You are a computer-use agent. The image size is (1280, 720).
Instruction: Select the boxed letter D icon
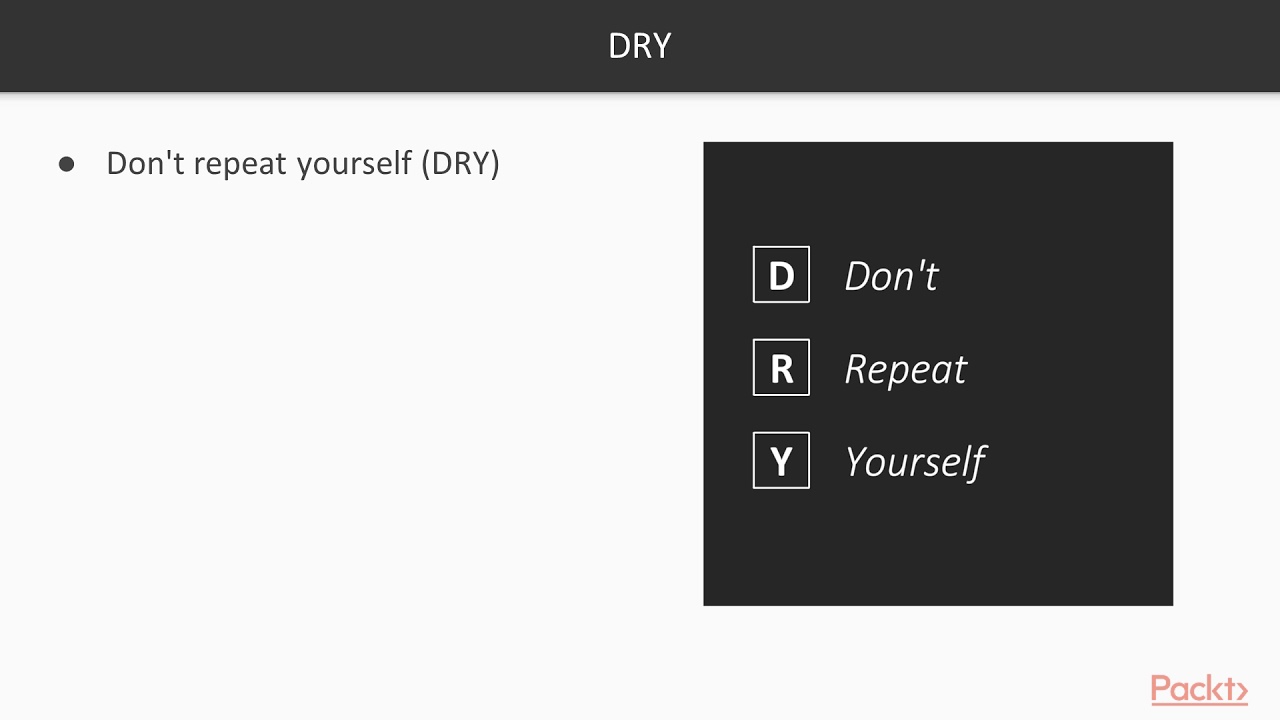781,275
